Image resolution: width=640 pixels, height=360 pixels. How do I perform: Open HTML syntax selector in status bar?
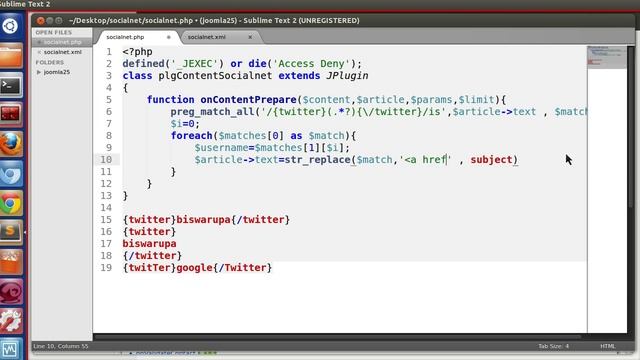[x=607, y=346]
